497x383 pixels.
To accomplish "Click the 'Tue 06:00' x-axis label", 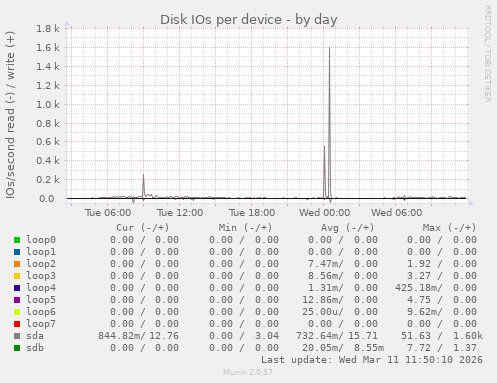I will coord(108,213).
